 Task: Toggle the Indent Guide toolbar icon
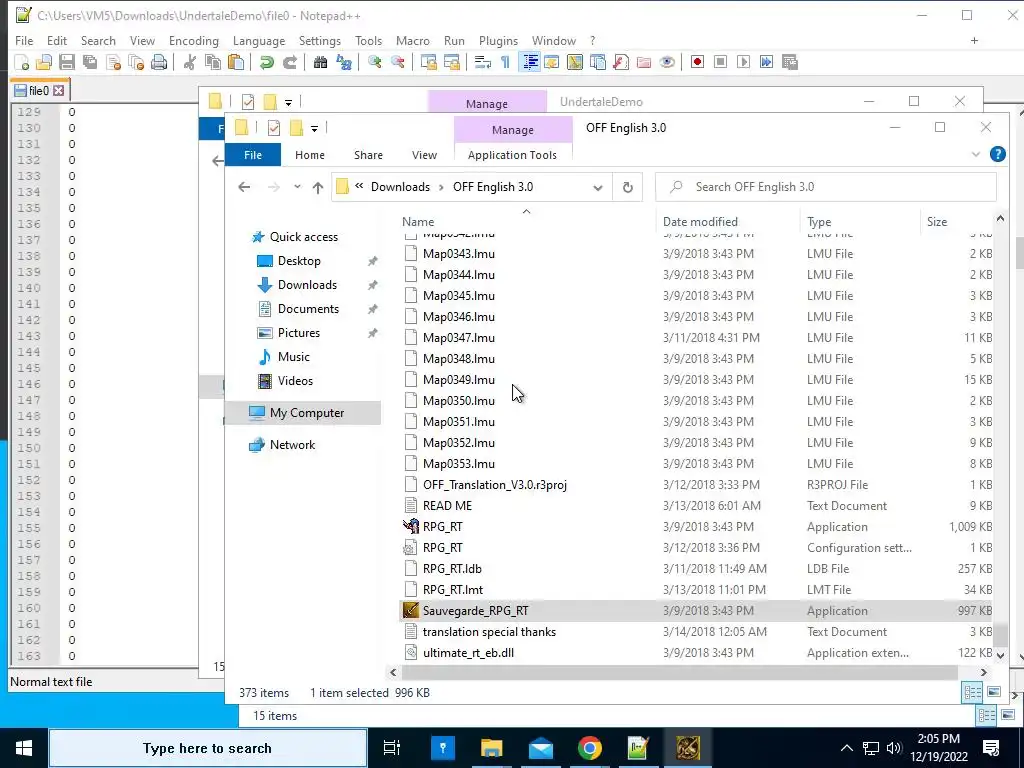coord(530,62)
